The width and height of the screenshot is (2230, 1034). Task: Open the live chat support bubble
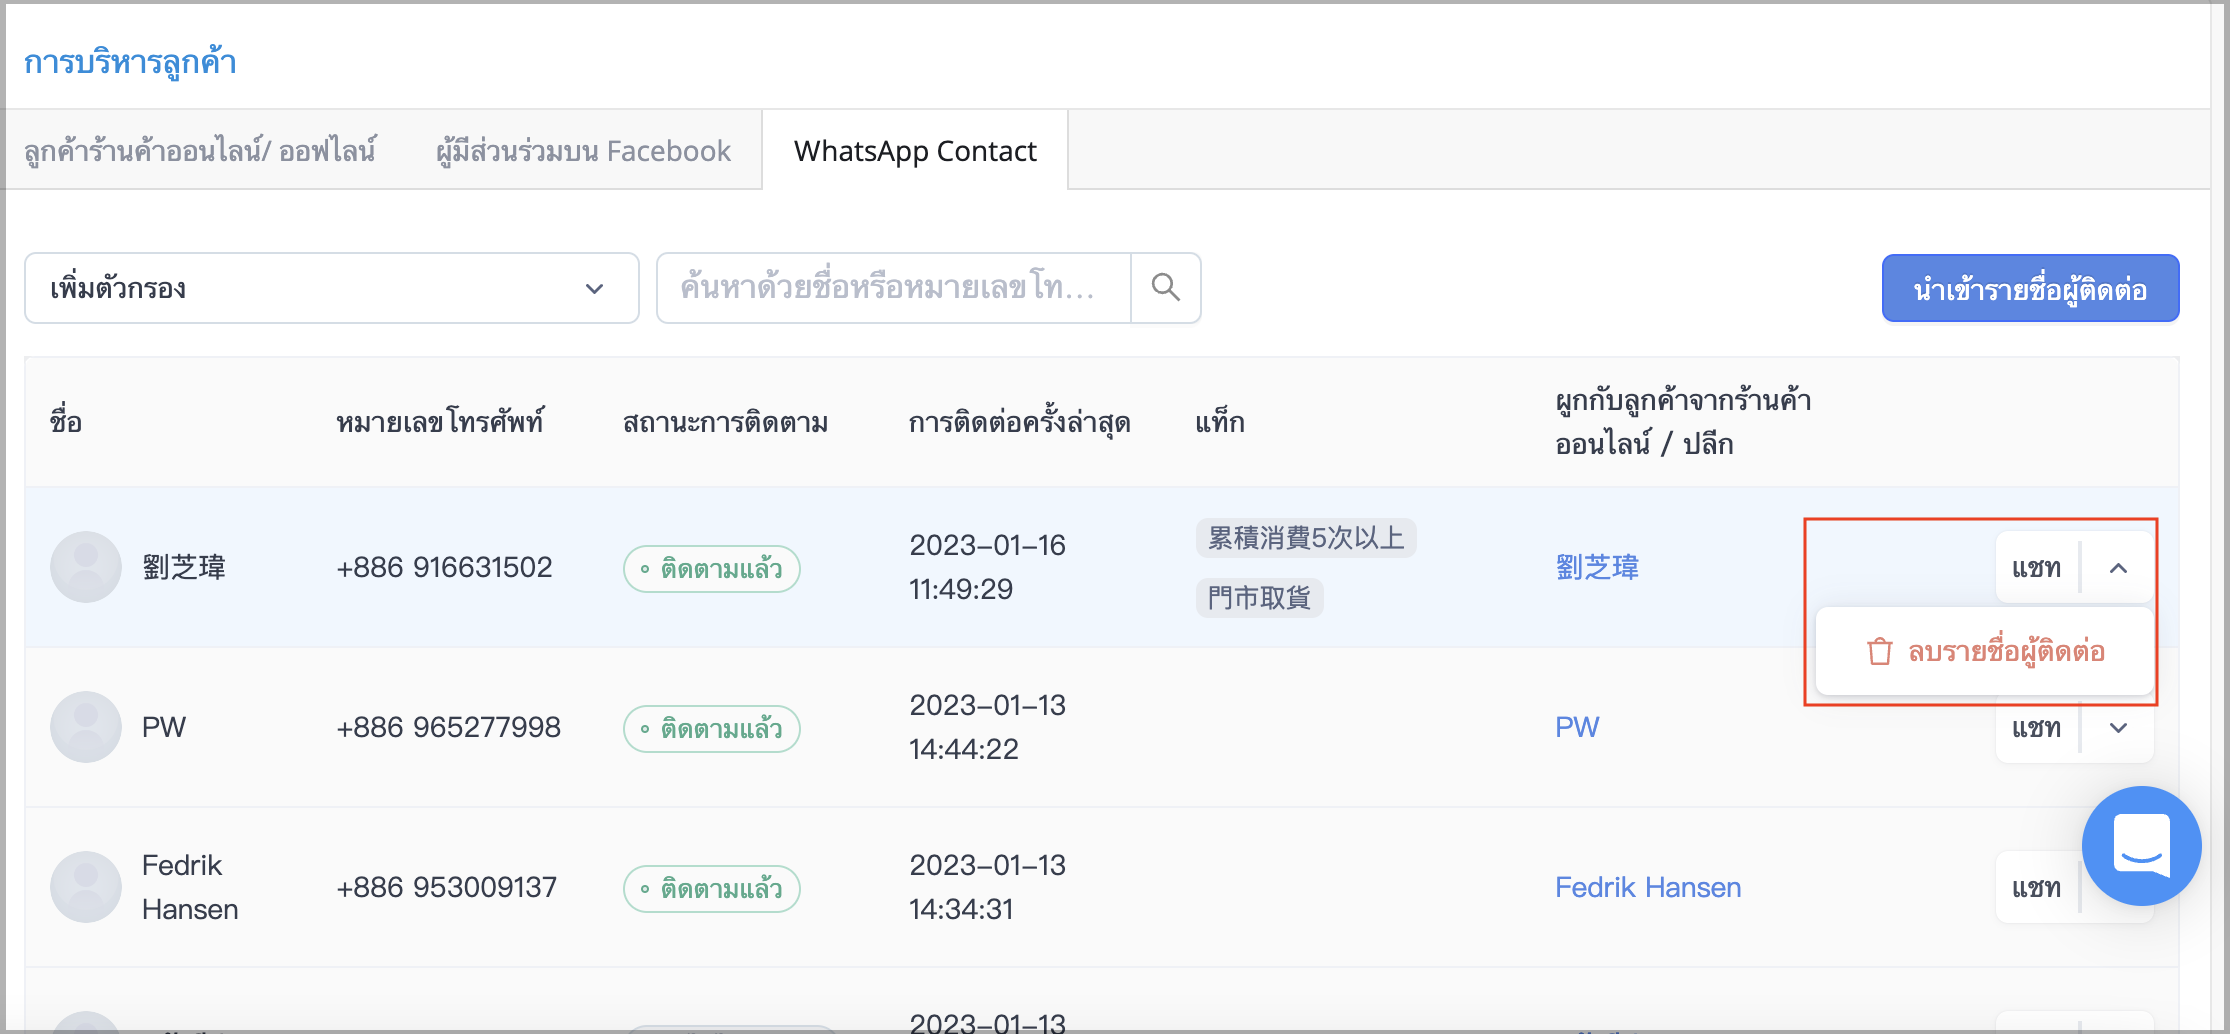tap(2141, 846)
